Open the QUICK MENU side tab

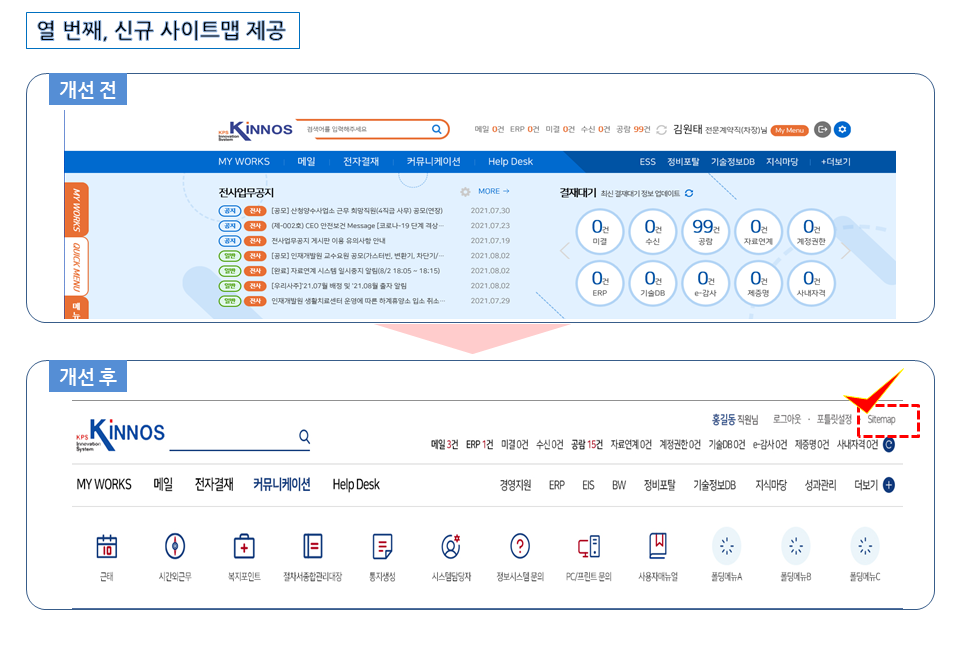(x=77, y=267)
